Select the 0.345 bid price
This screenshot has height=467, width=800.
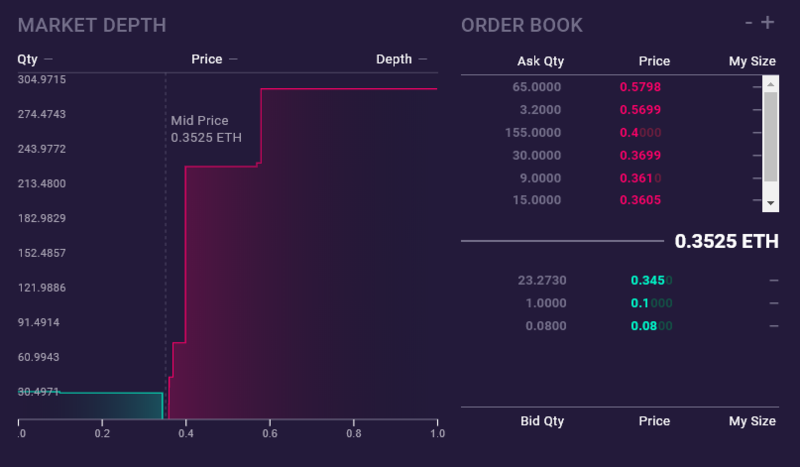[651, 280]
